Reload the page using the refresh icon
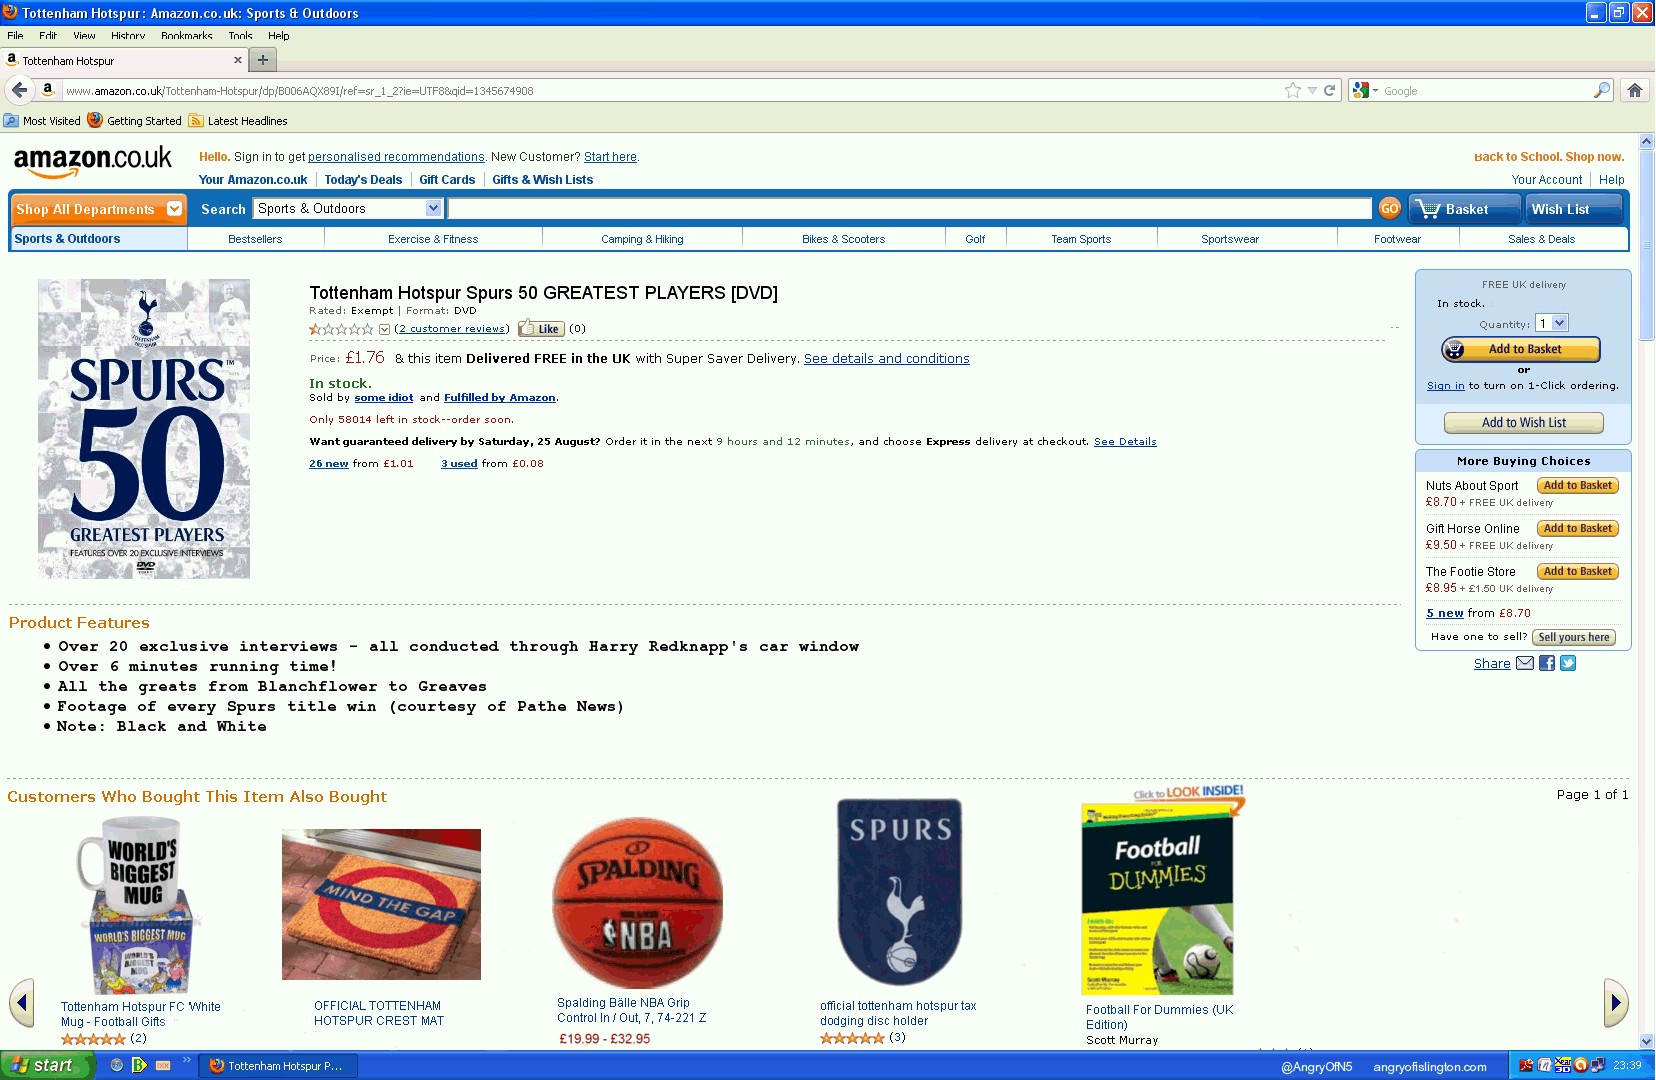Viewport: 1656px width, 1080px height. [x=1330, y=90]
